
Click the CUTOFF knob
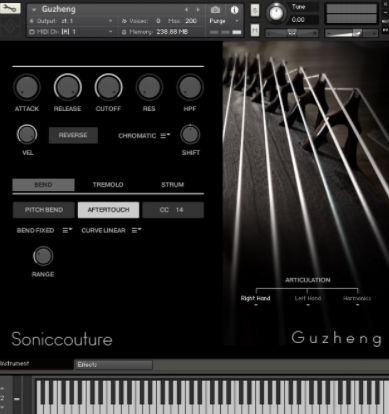[108, 87]
